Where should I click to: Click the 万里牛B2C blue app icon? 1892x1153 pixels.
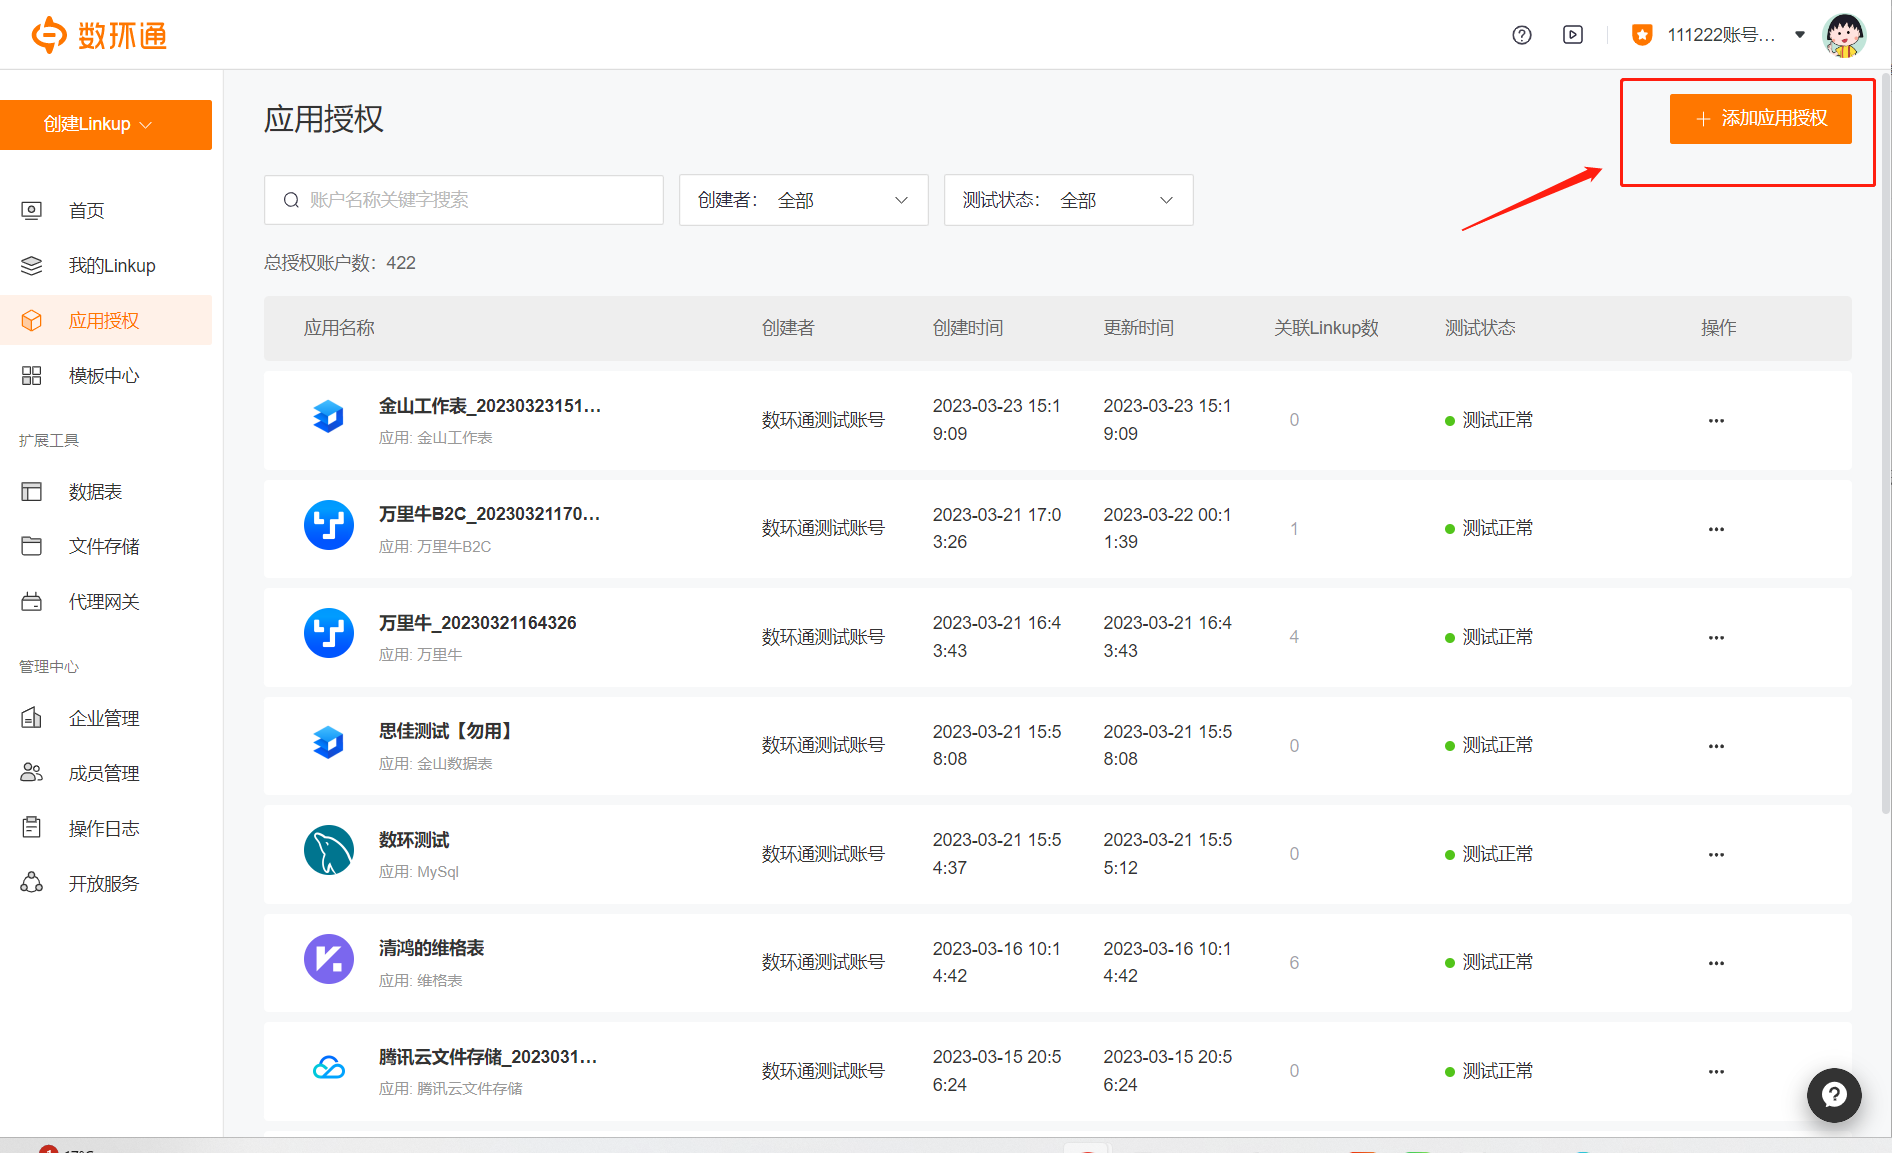328,526
